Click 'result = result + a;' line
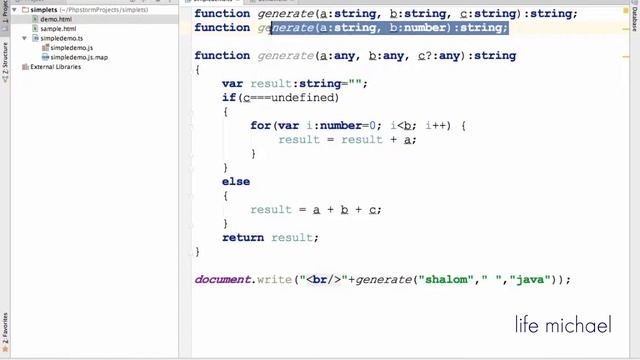This screenshot has height=360, width=640. click(347, 140)
